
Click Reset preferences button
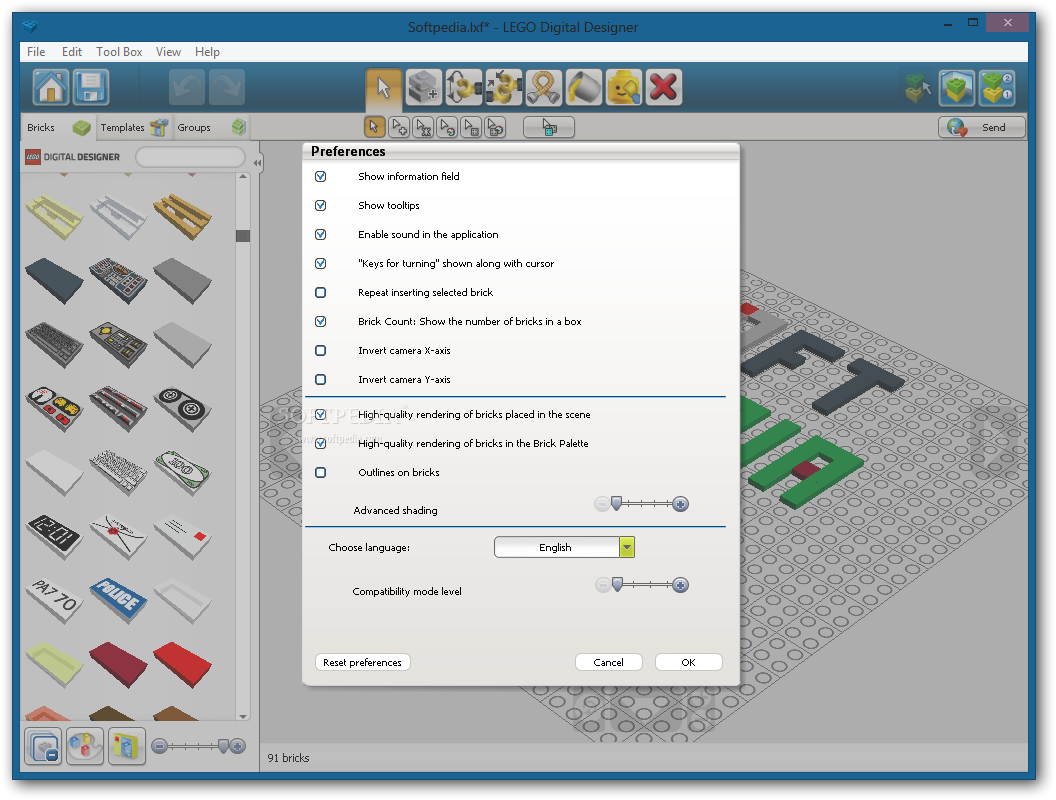[x=362, y=662]
